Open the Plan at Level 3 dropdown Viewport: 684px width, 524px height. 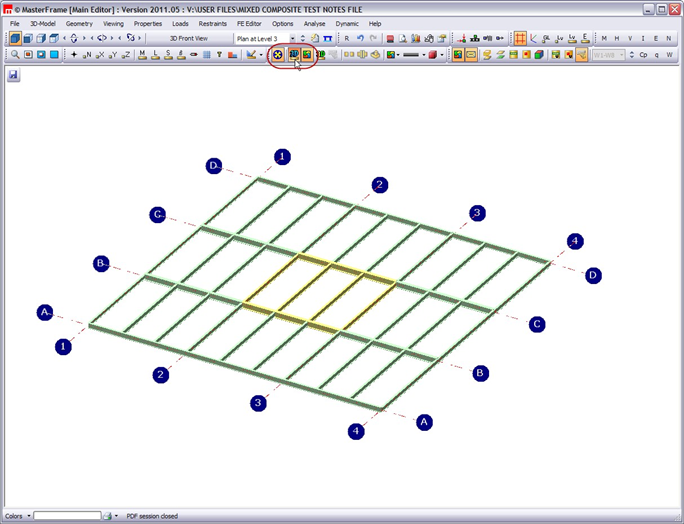coord(291,38)
